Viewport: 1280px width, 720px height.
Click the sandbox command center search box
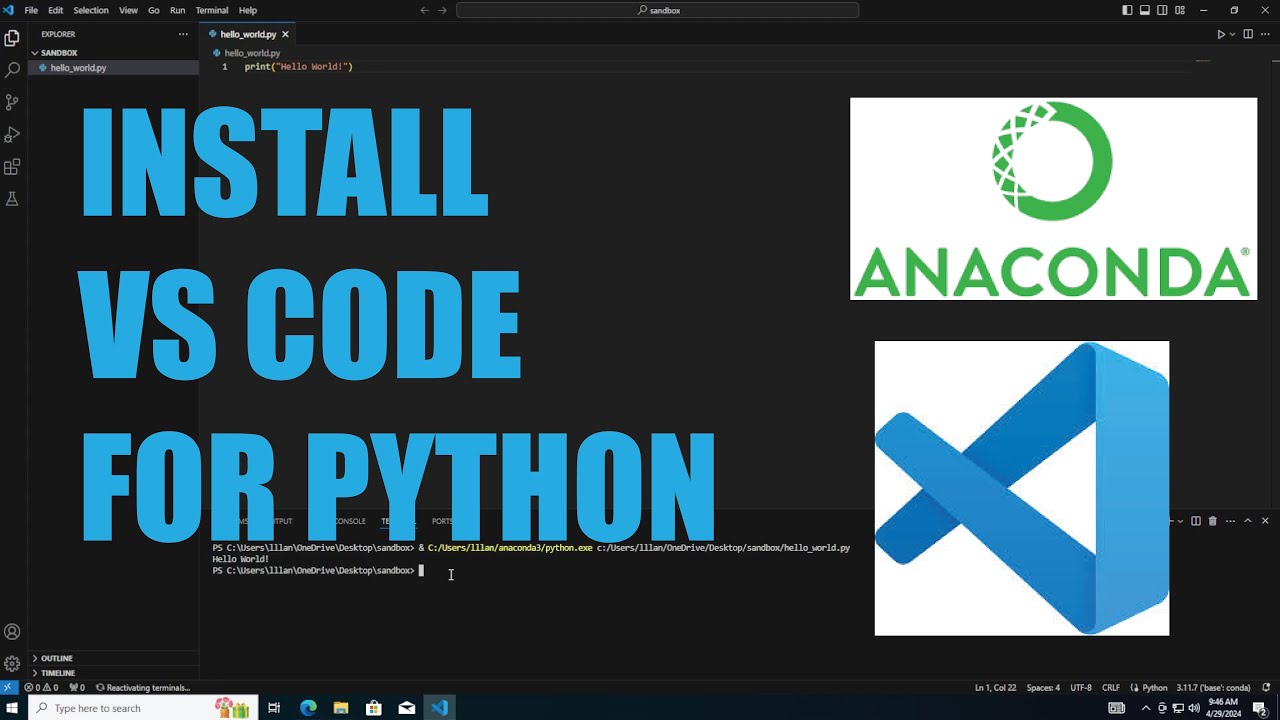[x=658, y=10]
